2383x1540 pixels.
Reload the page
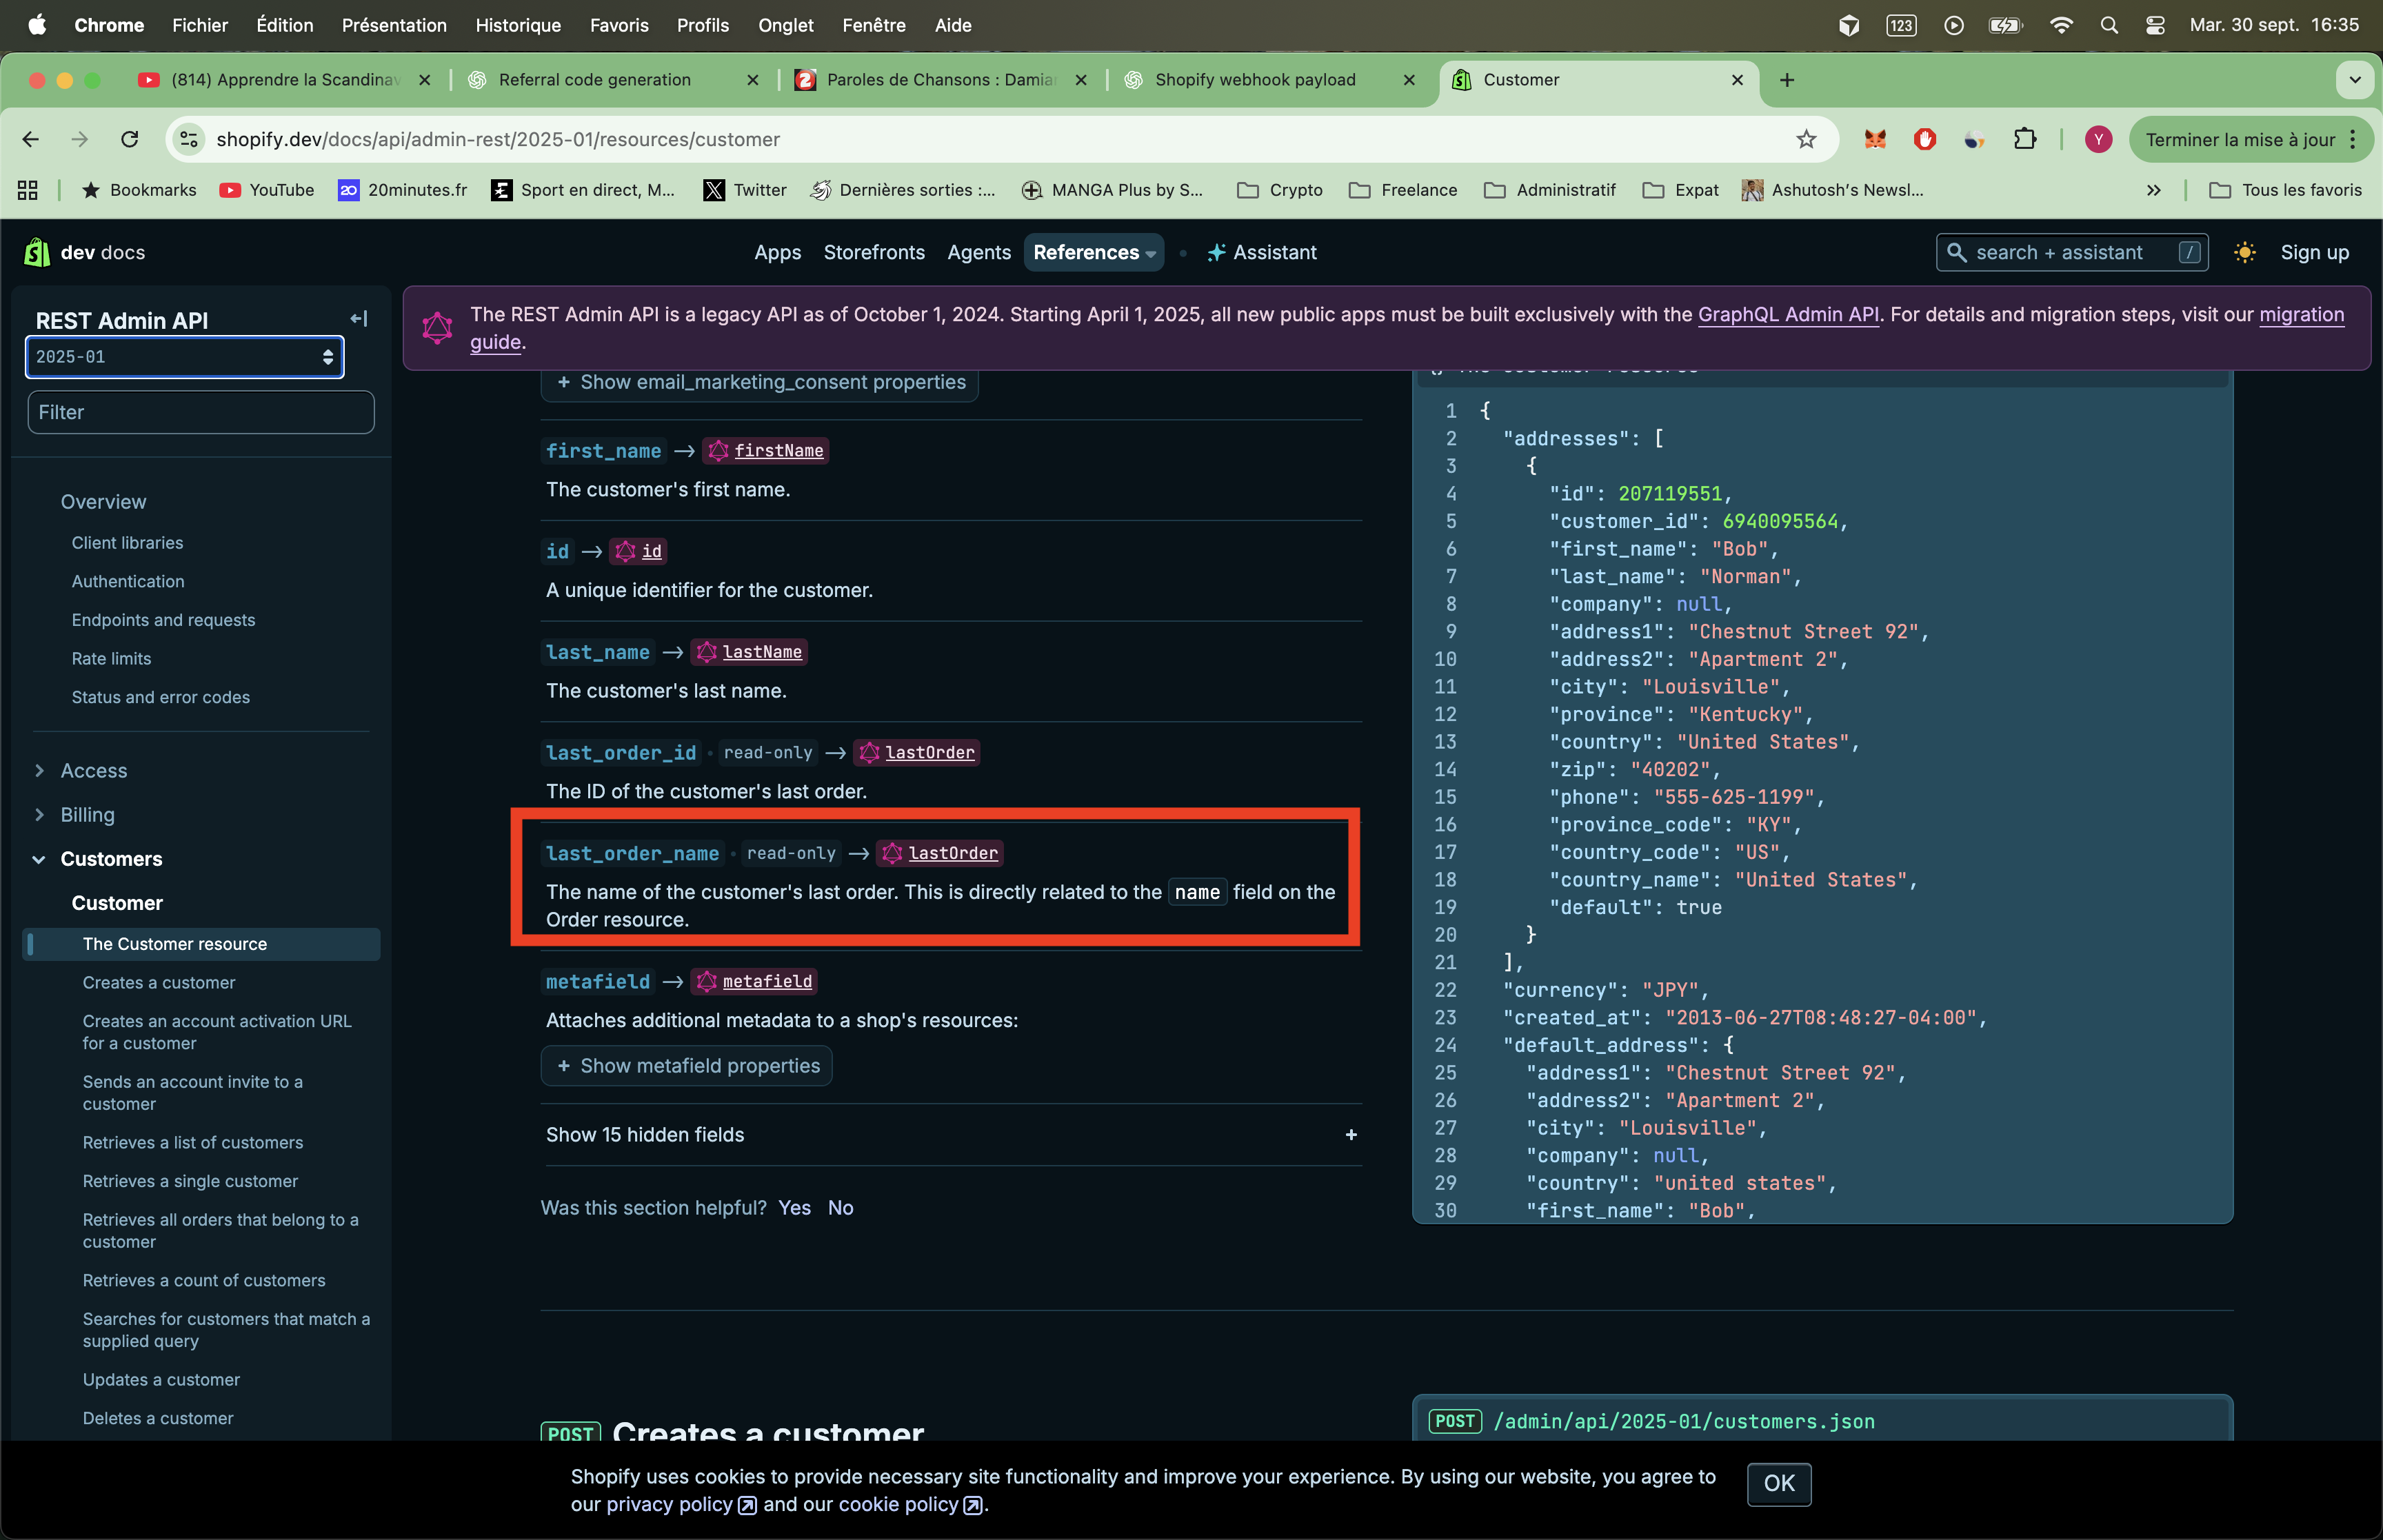pyautogui.click(x=129, y=139)
